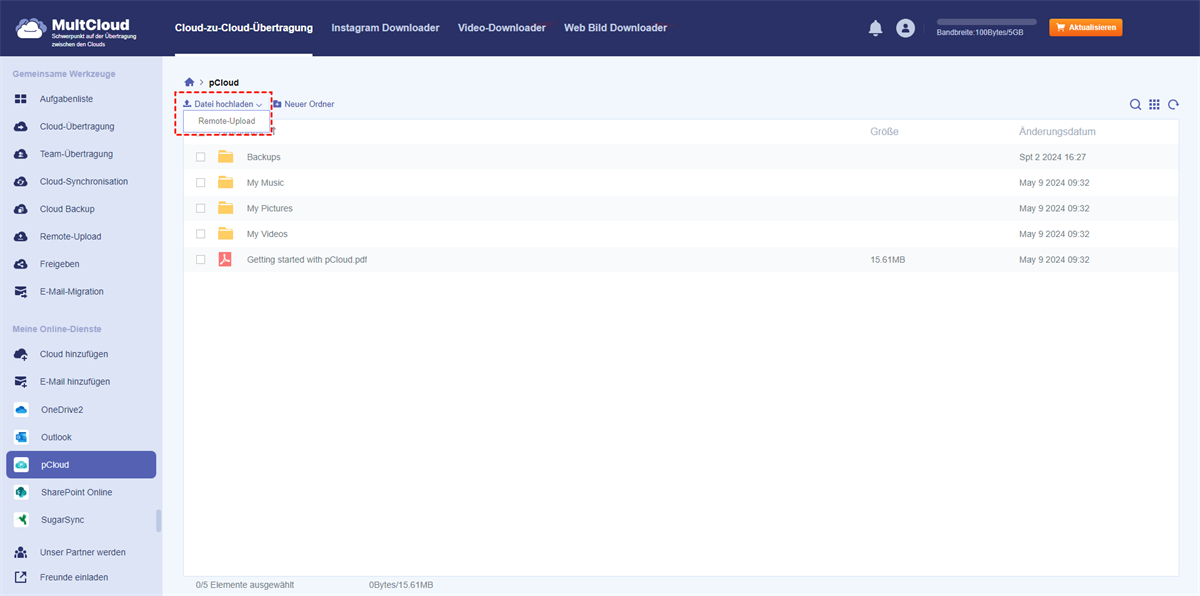
Task: Open the user account avatar icon
Action: tap(906, 28)
